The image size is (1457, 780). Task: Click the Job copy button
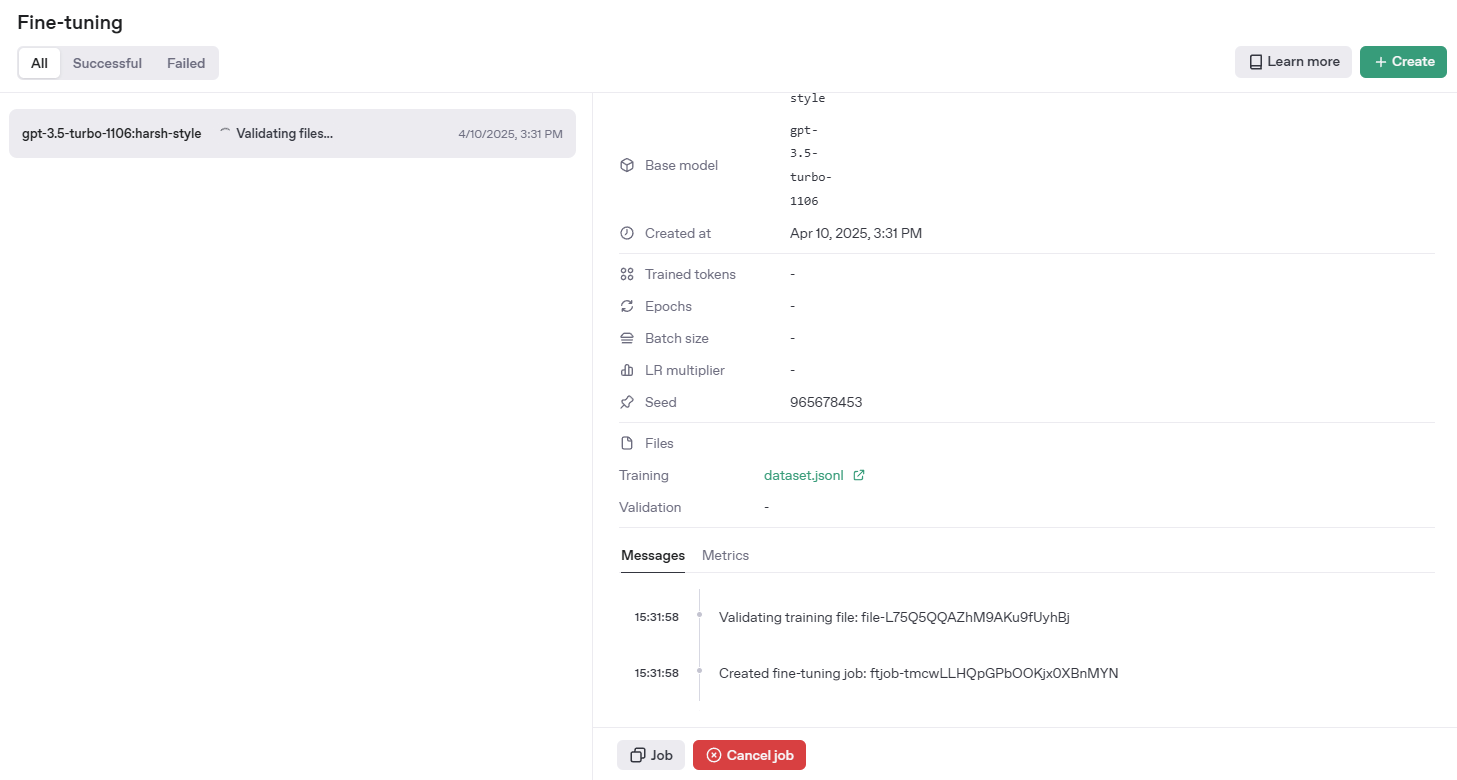(x=651, y=755)
